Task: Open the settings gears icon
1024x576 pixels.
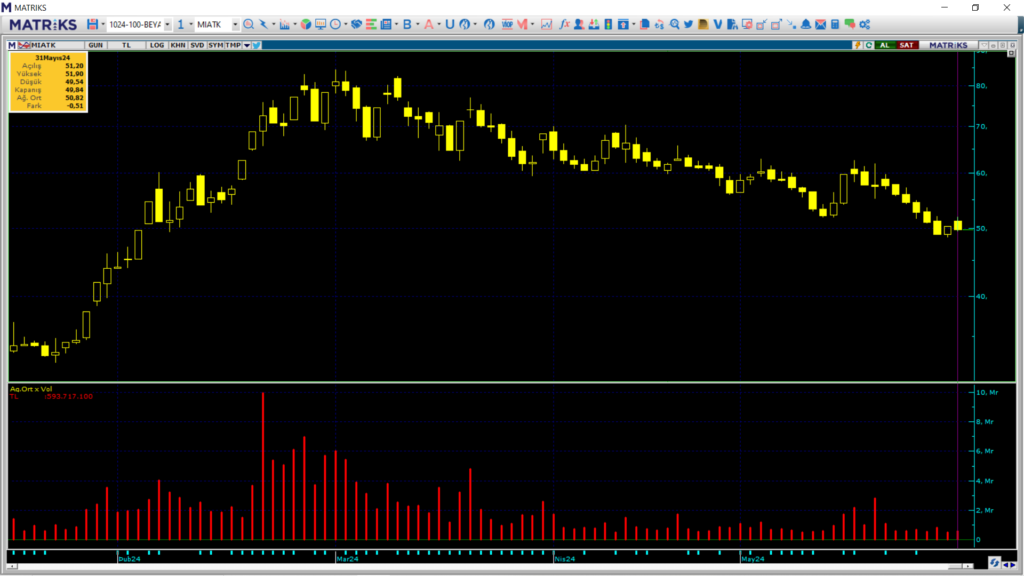Action: 865,24
